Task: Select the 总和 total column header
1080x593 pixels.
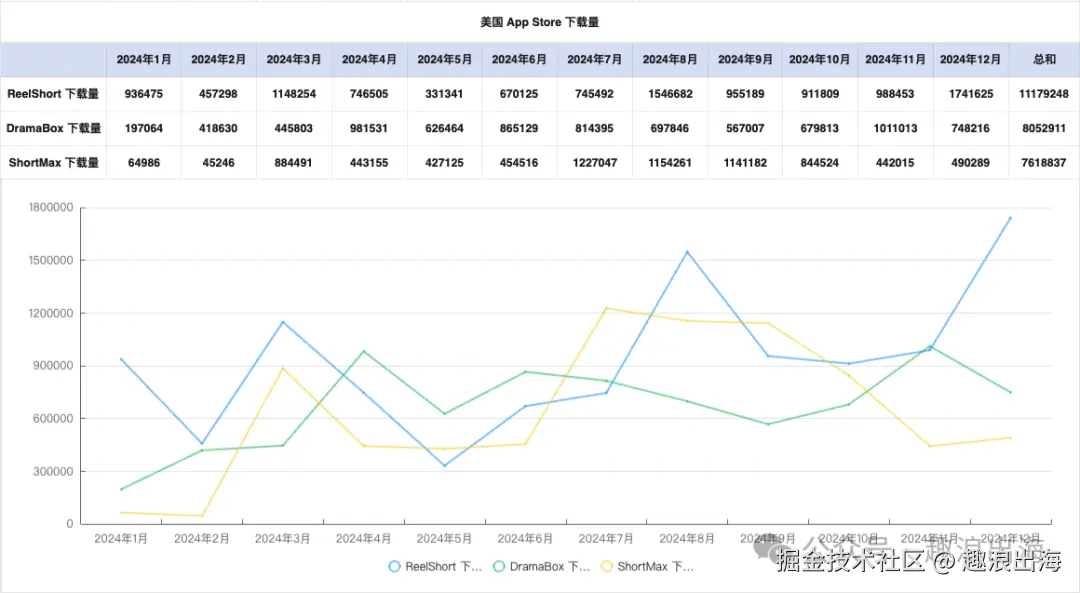Action: [x=1044, y=60]
